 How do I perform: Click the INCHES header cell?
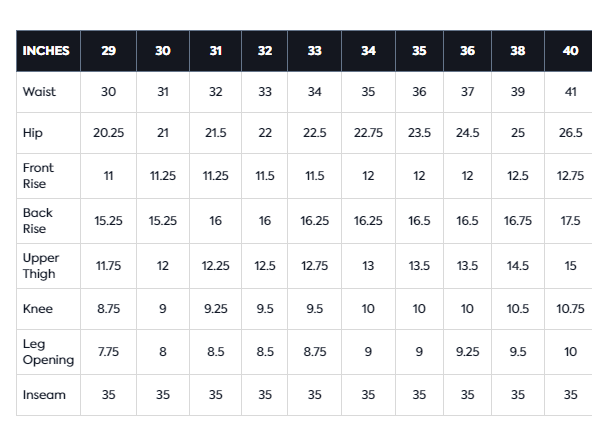click(x=46, y=51)
